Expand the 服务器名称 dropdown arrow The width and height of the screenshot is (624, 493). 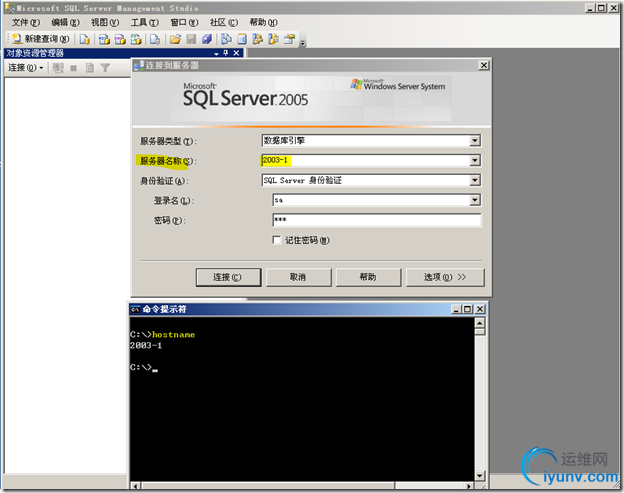pos(474,160)
